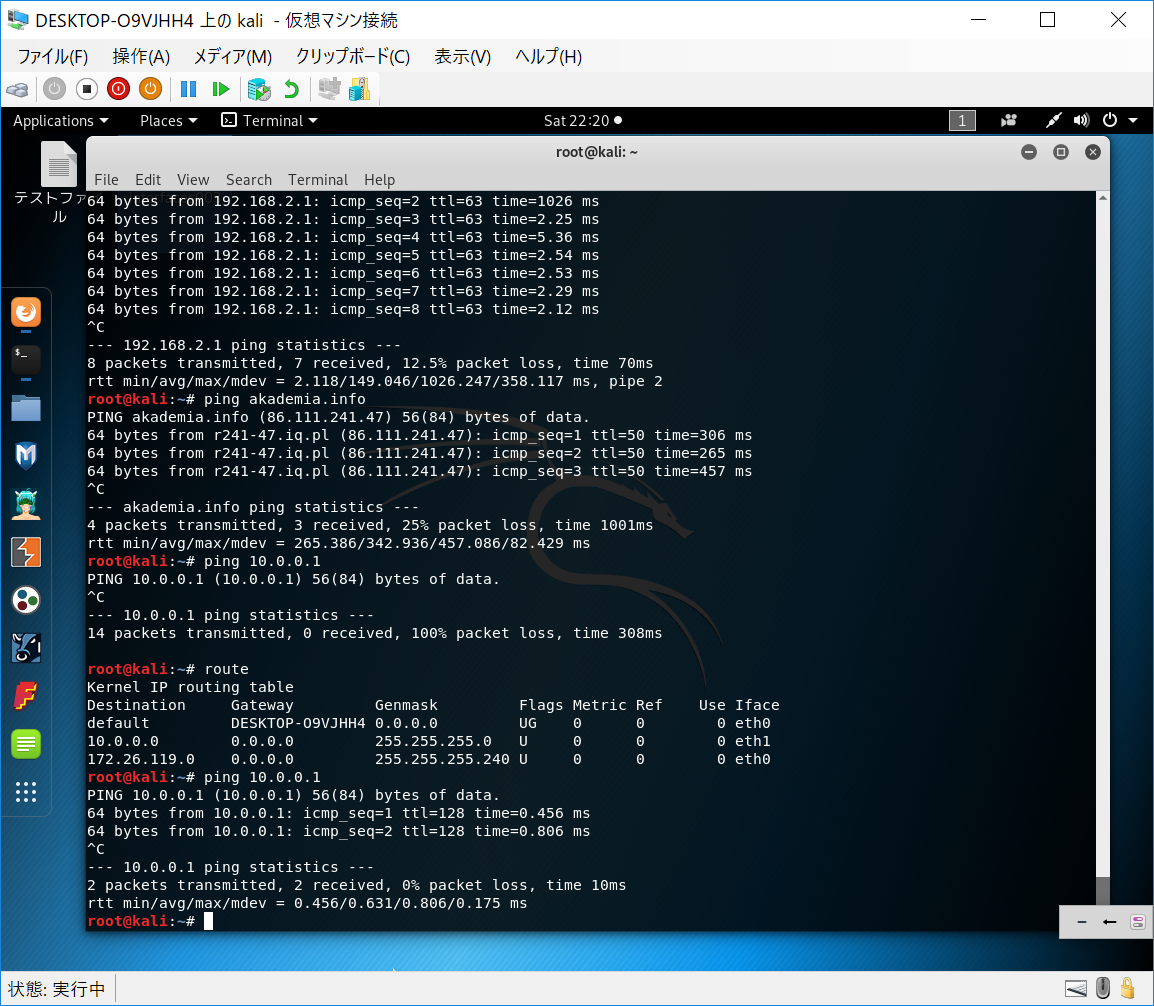
Task: Open the terminal's Search menu
Action: tap(248, 180)
